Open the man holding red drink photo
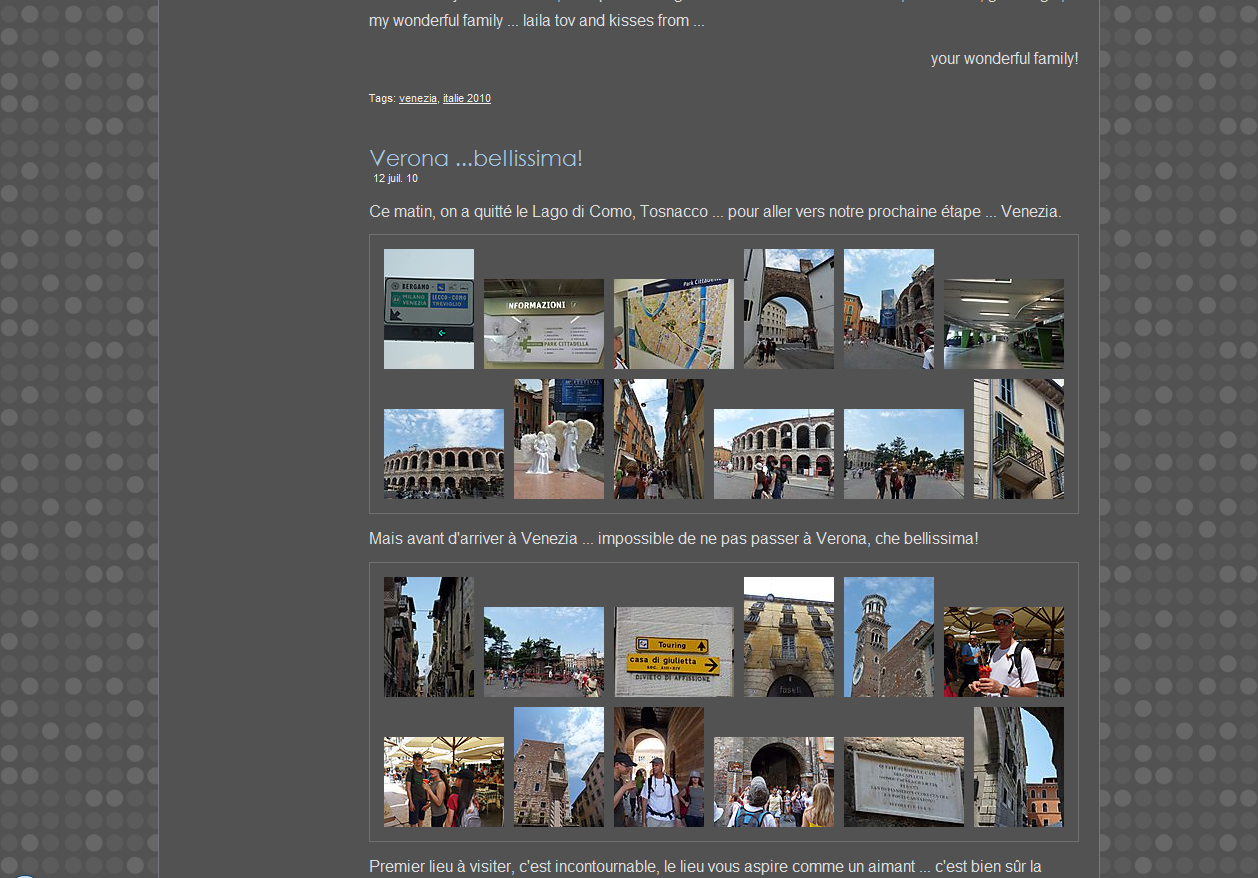The image size is (1258, 878). click(1003, 652)
